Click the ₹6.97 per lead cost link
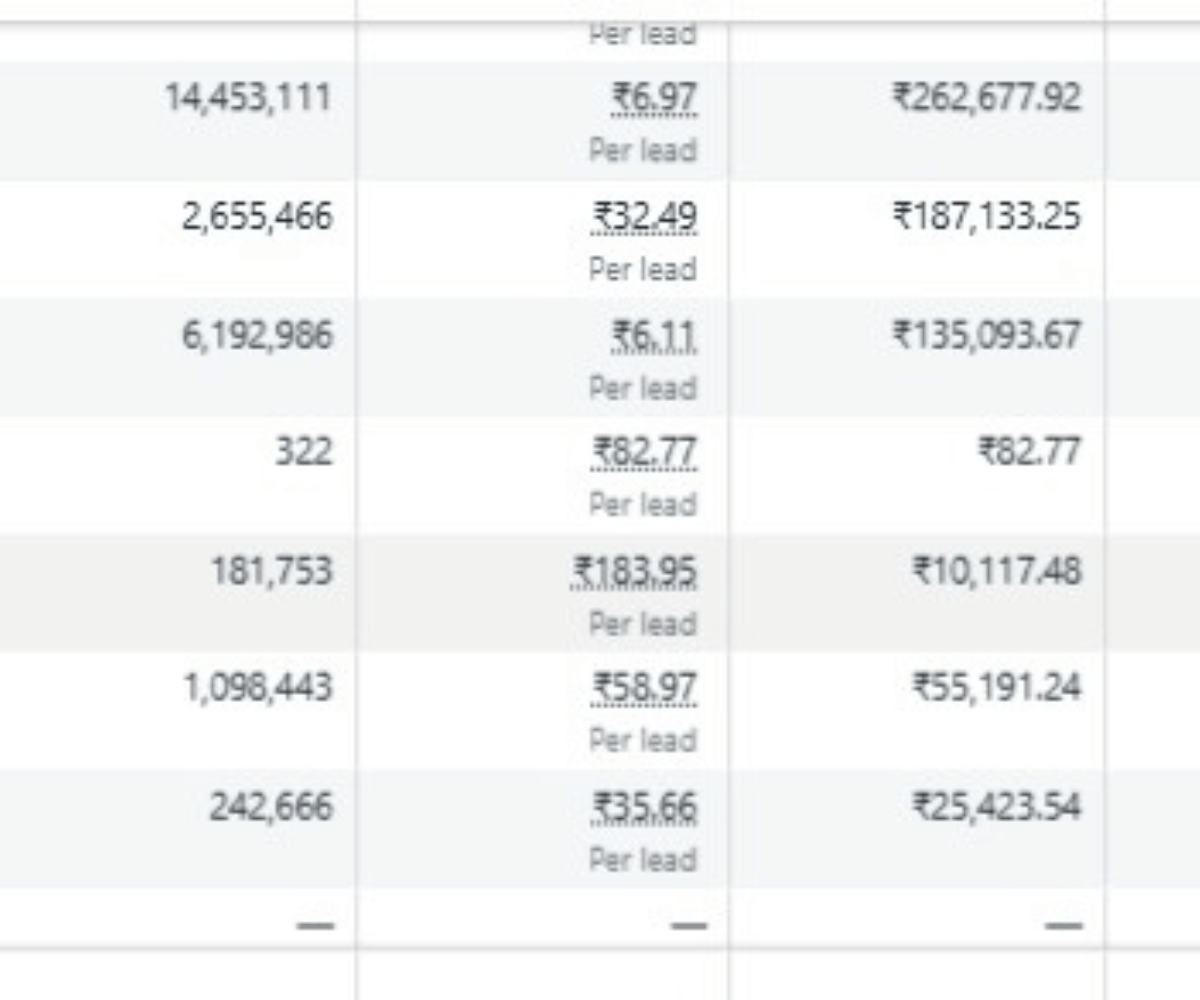Image resolution: width=1200 pixels, height=1000 pixels. (655, 99)
